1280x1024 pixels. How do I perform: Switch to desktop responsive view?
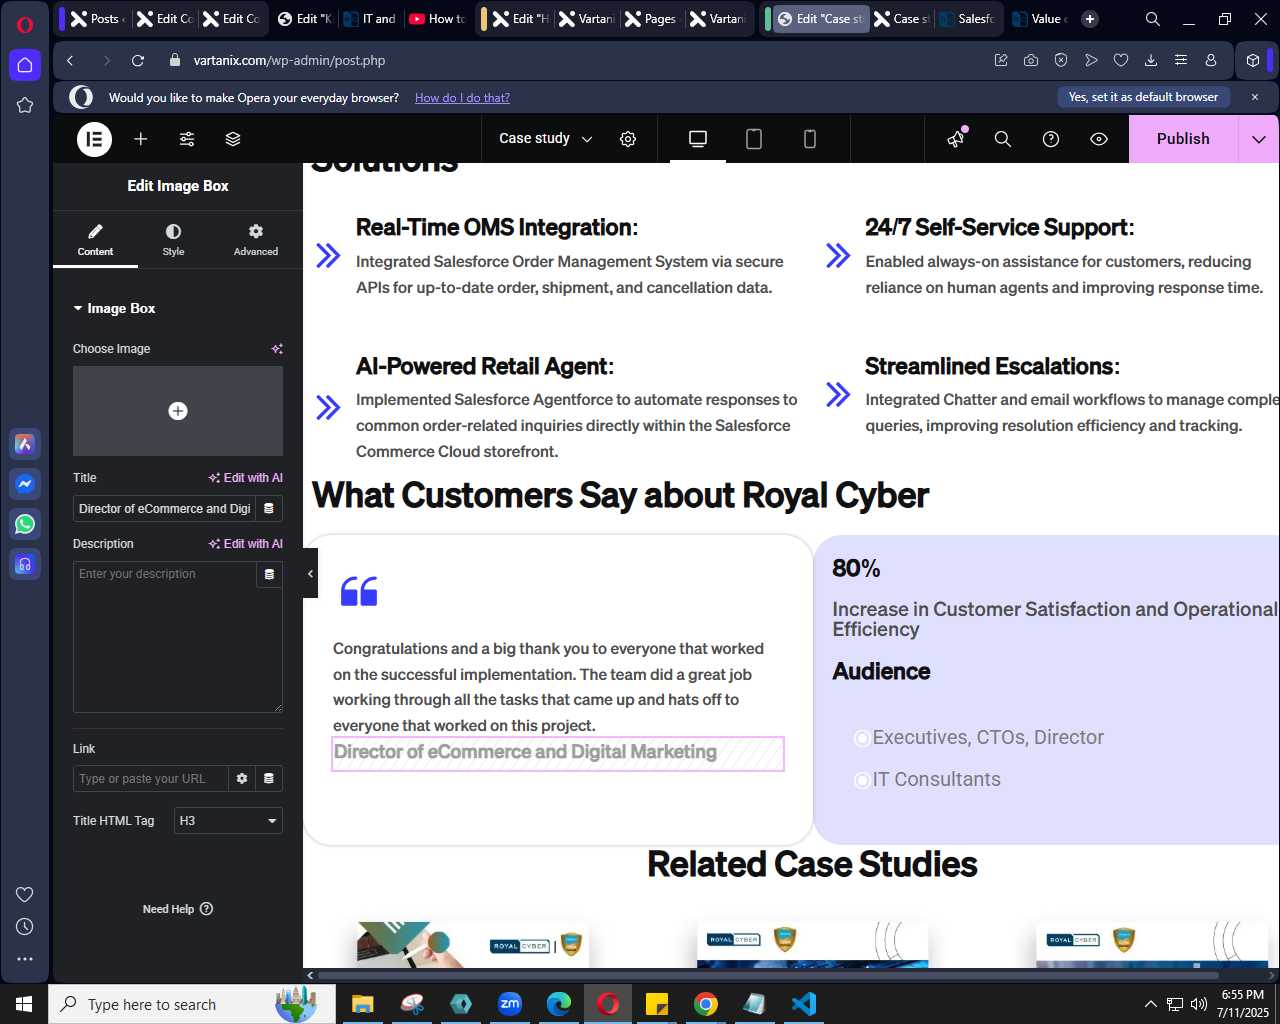coord(698,139)
